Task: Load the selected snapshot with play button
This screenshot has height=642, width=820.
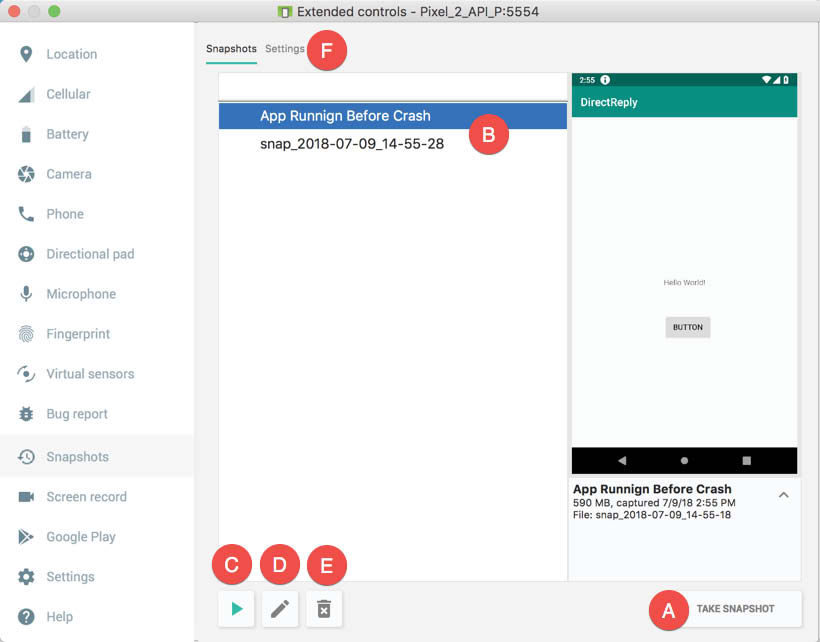Action: 236,609
